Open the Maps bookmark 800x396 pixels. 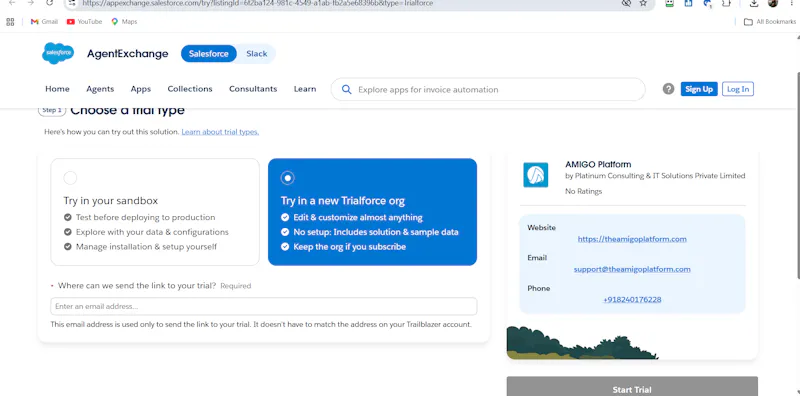pos(124,22)
